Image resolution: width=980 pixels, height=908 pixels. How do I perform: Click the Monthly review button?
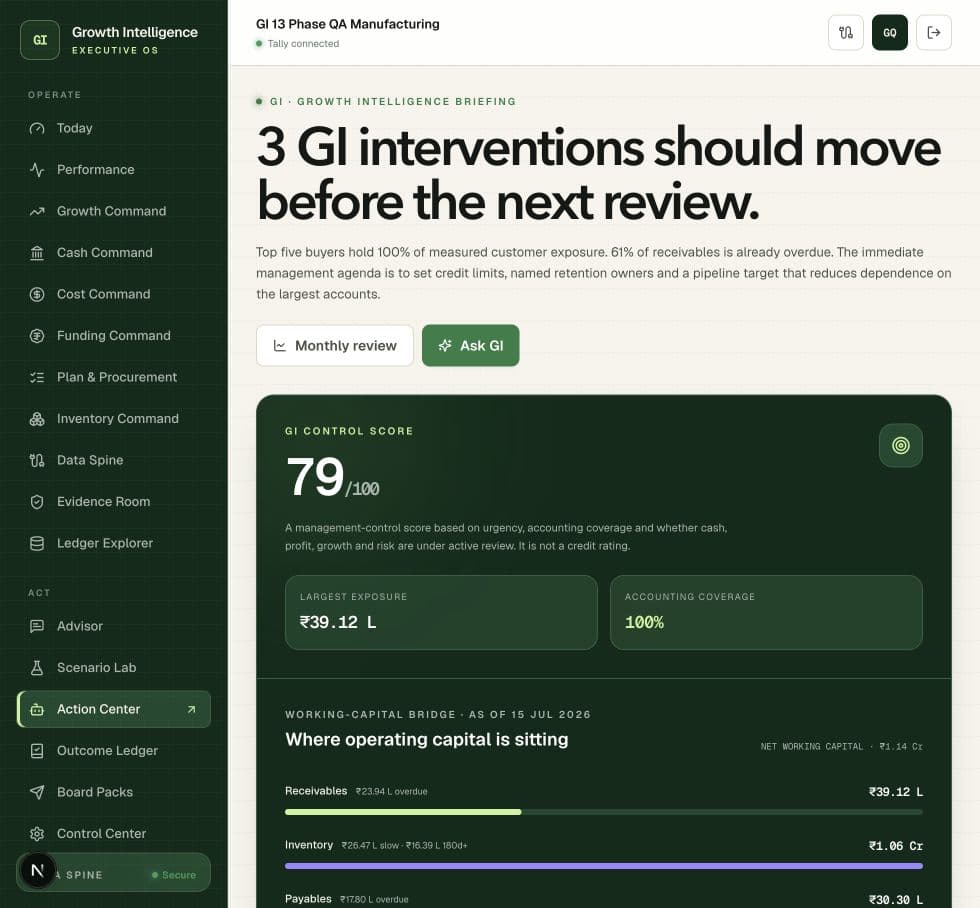click(x=335, y=346)
